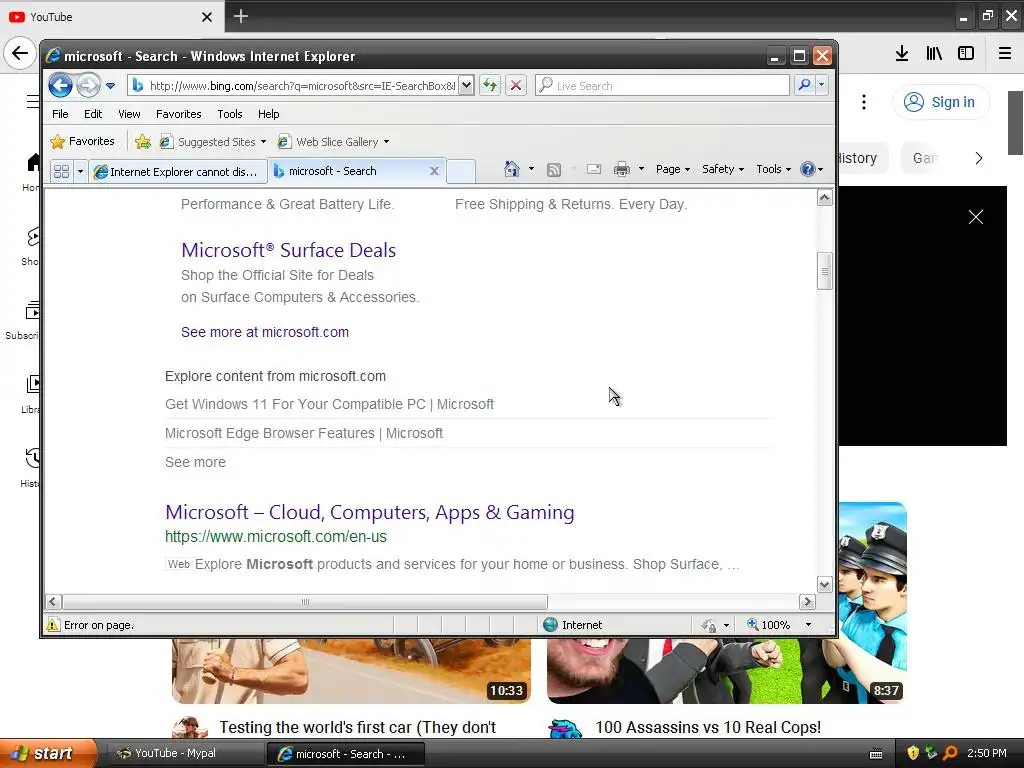Open Microsoft Surface Deals link
The height and width of the screenshot is (768, 1024).
click(x=288, y=250)
